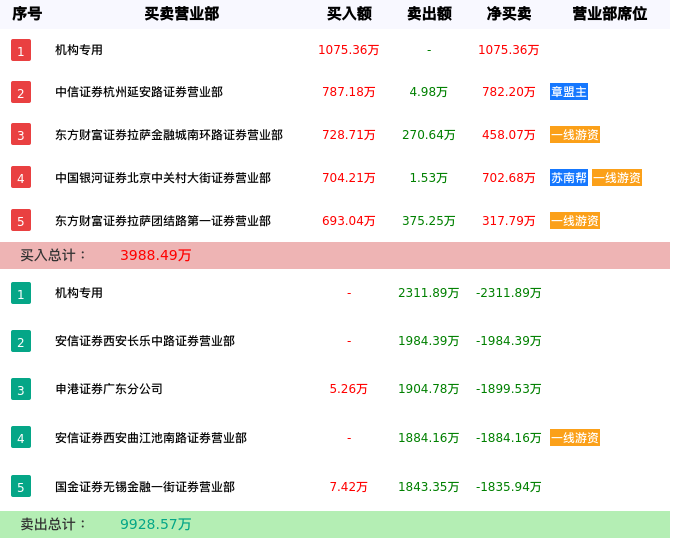
Task: Open 中国银河证券北京中关村大街证券营业部 entry
Action: point(163,177)
